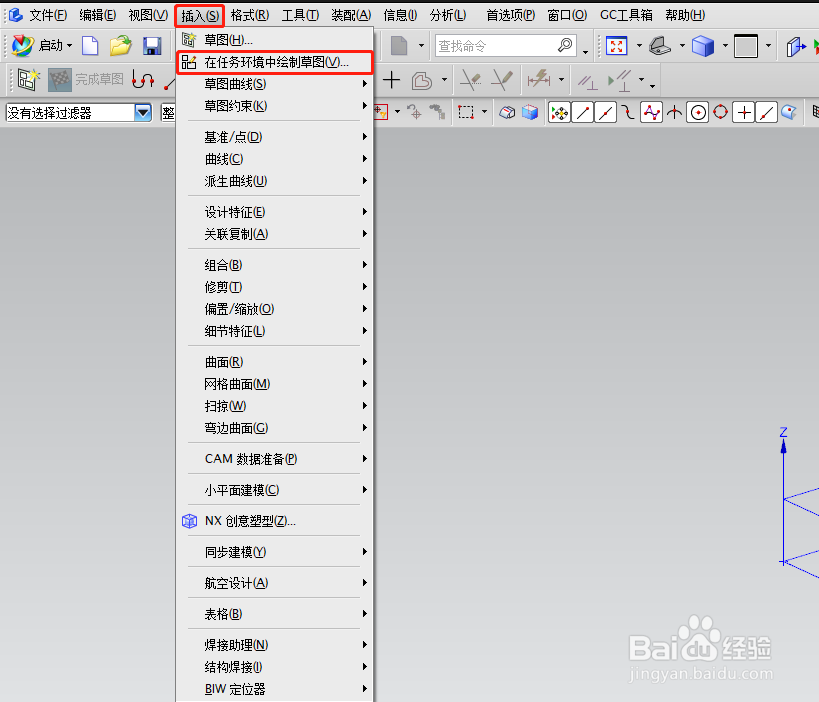Choose NX 创意塑型(Z)... entry
The width and height of the screenshot is (819, 702).
[x=275, y=521]
